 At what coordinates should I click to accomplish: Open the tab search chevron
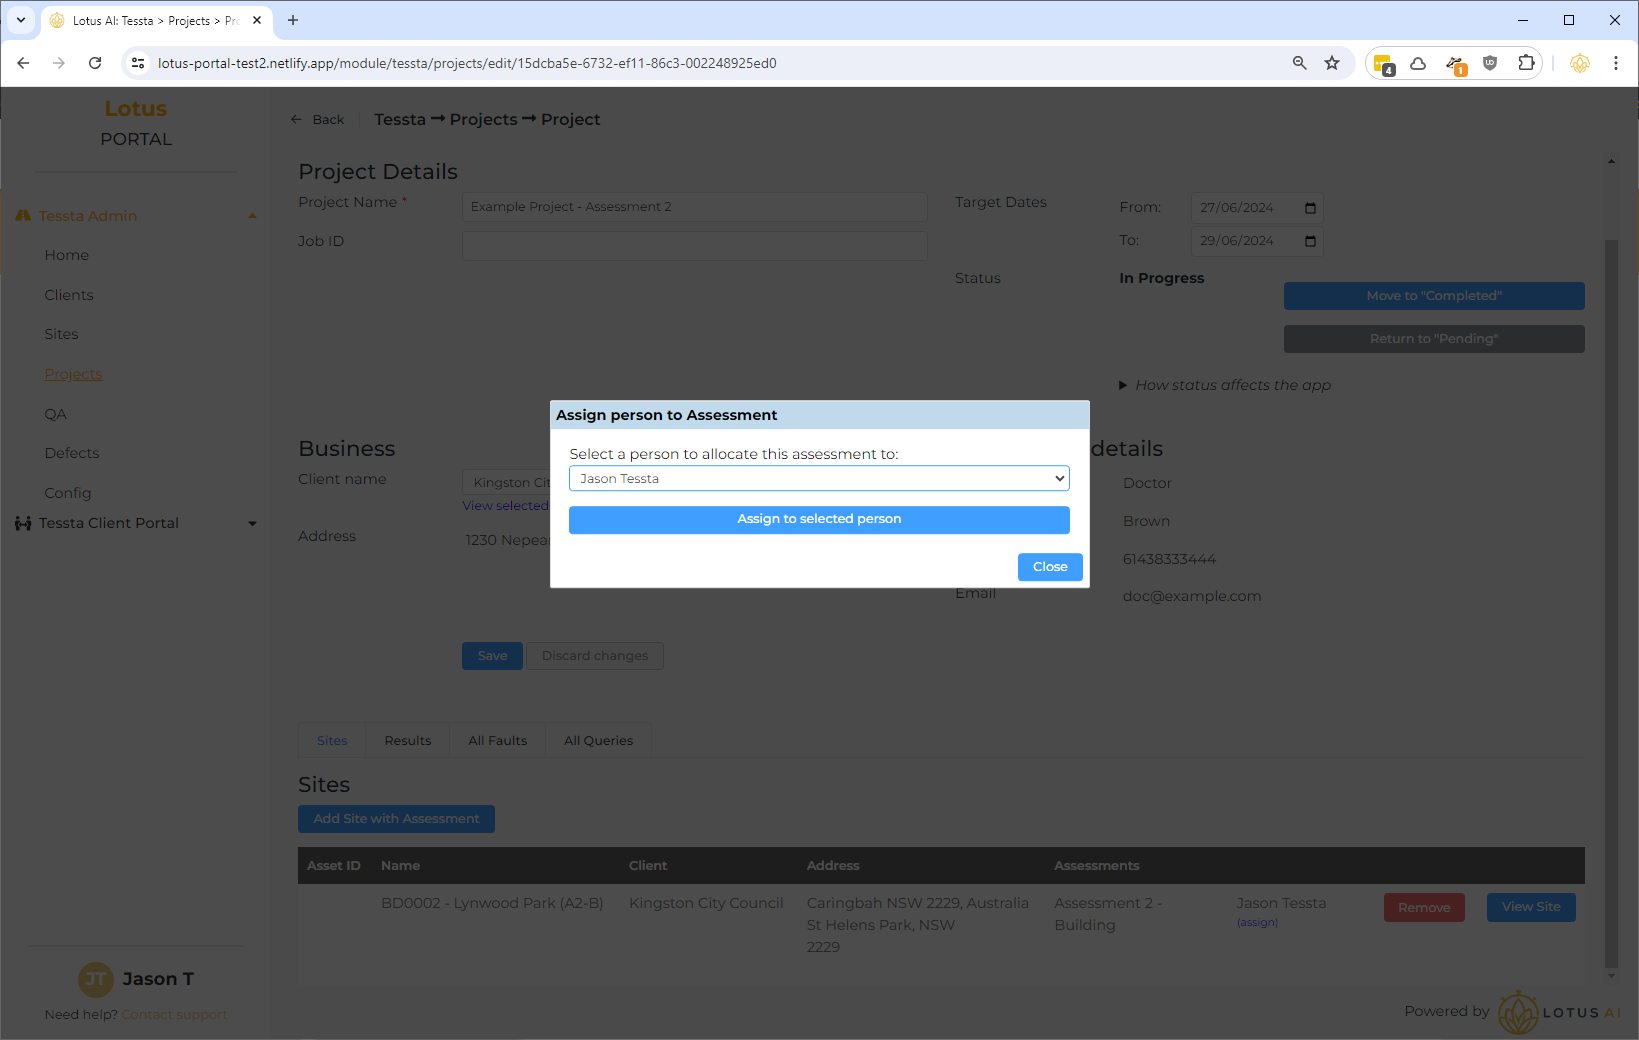(x=20, y=20)
